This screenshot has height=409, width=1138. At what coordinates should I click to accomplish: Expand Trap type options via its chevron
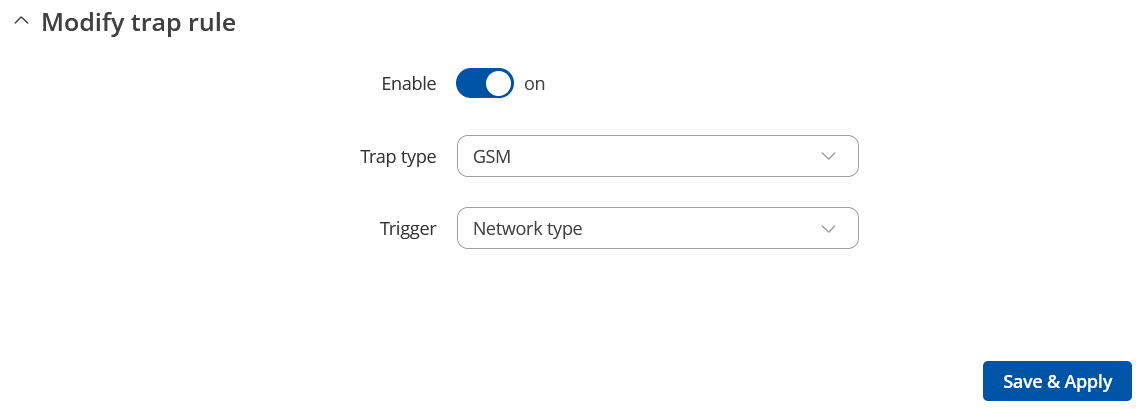click(x=828, y=156)
